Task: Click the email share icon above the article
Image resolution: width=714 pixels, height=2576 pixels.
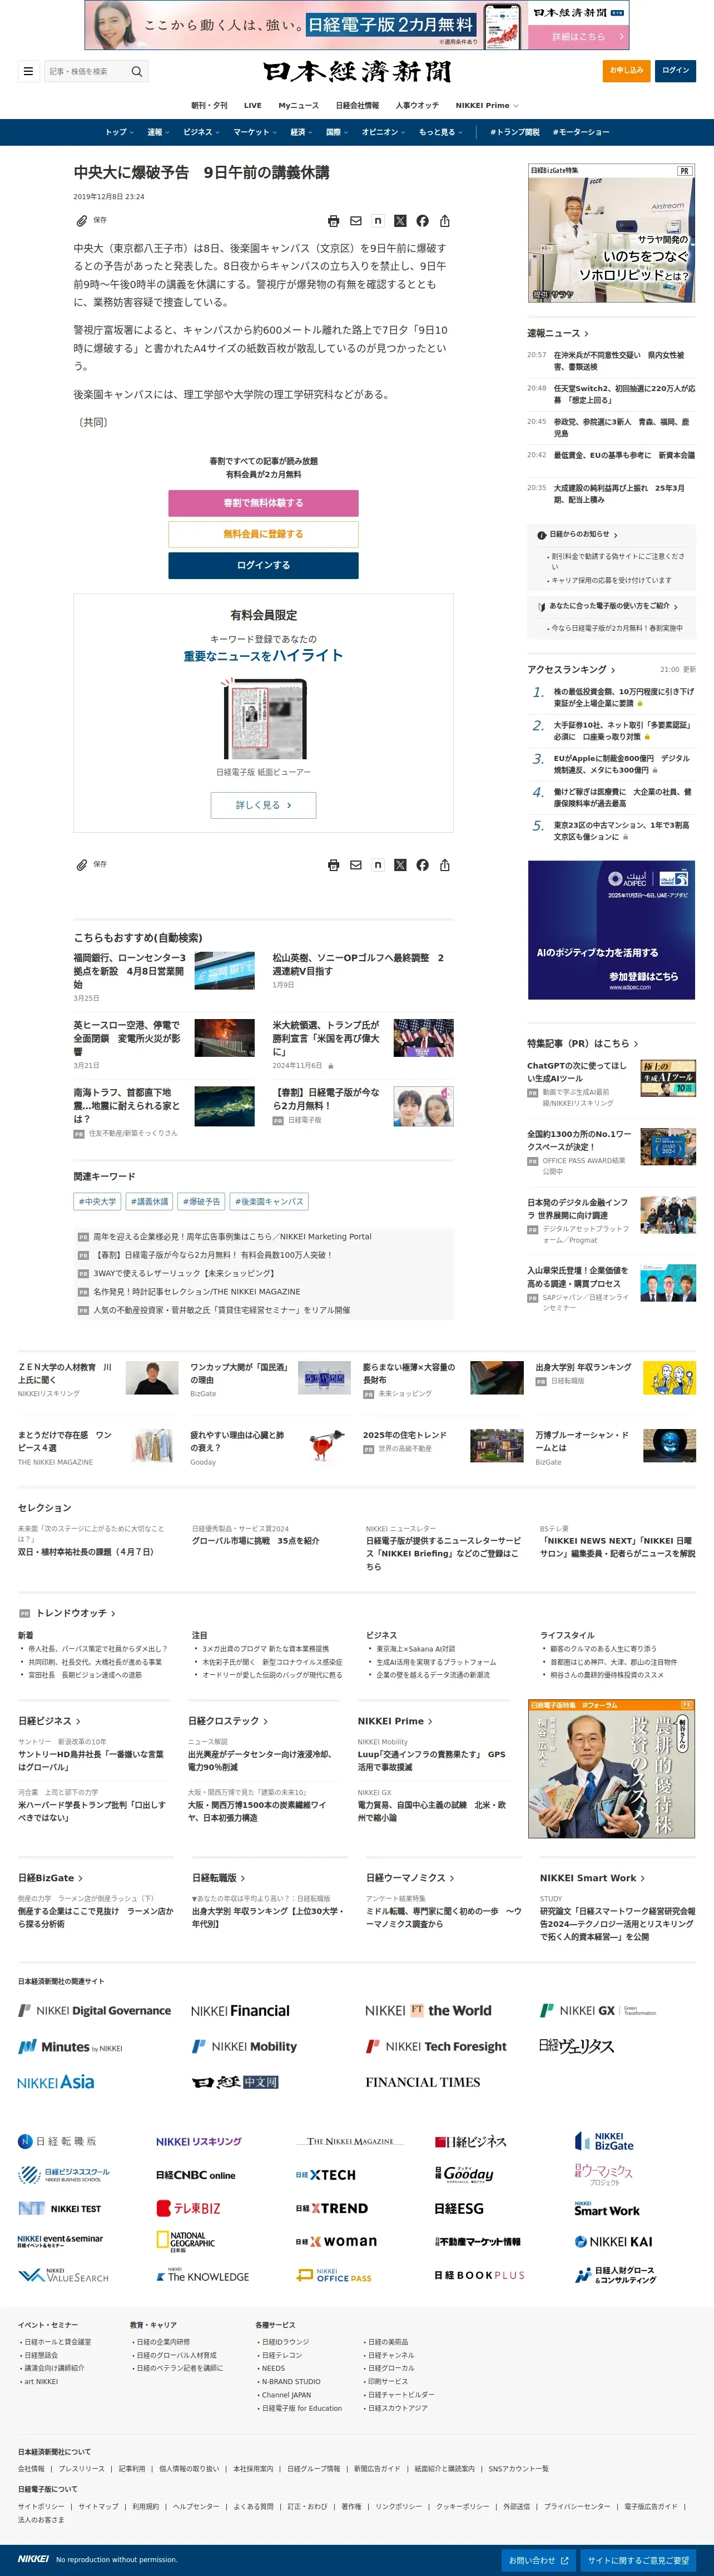Action: 356,221
